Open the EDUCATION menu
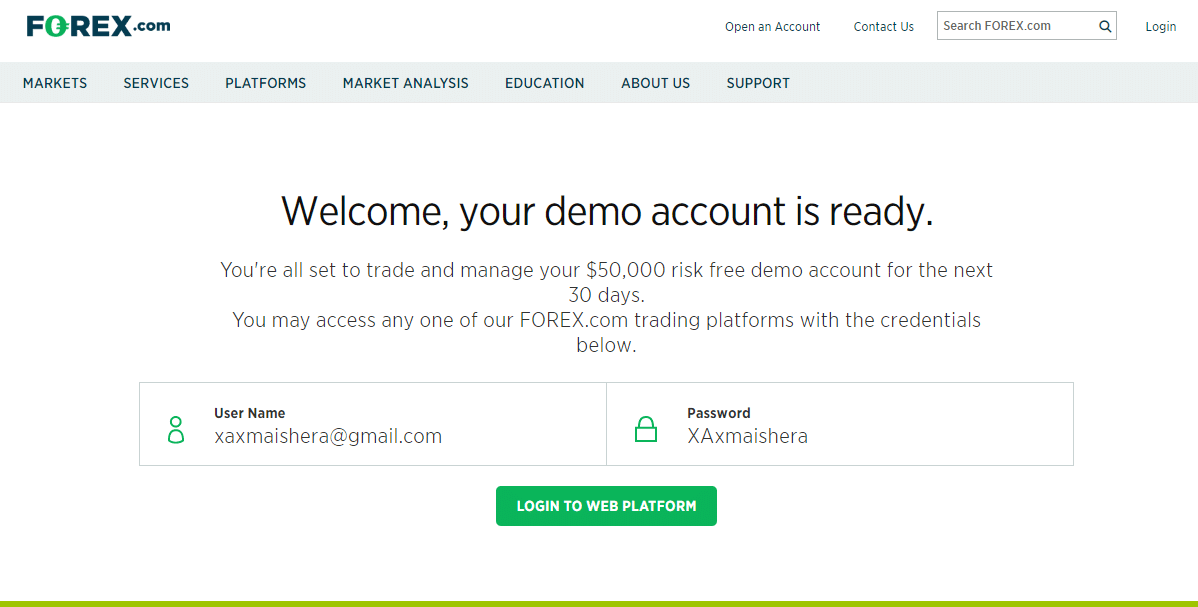1198x607 pixels. click(x=544, y=83)
